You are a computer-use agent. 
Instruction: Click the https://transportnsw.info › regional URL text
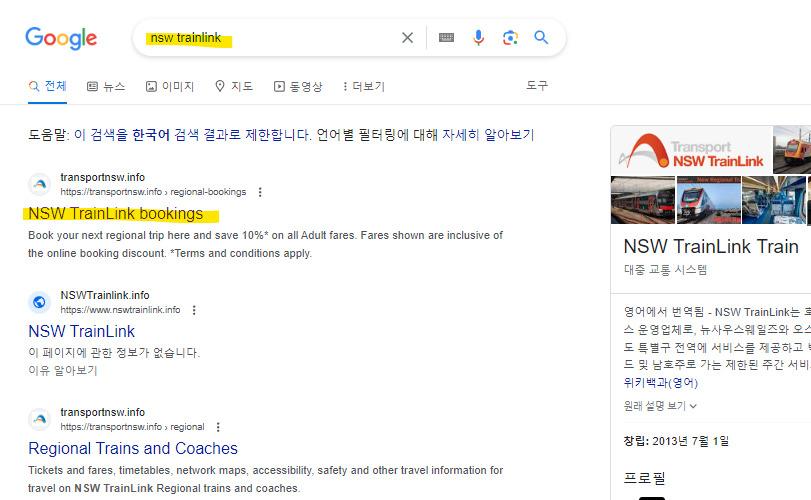132,427
